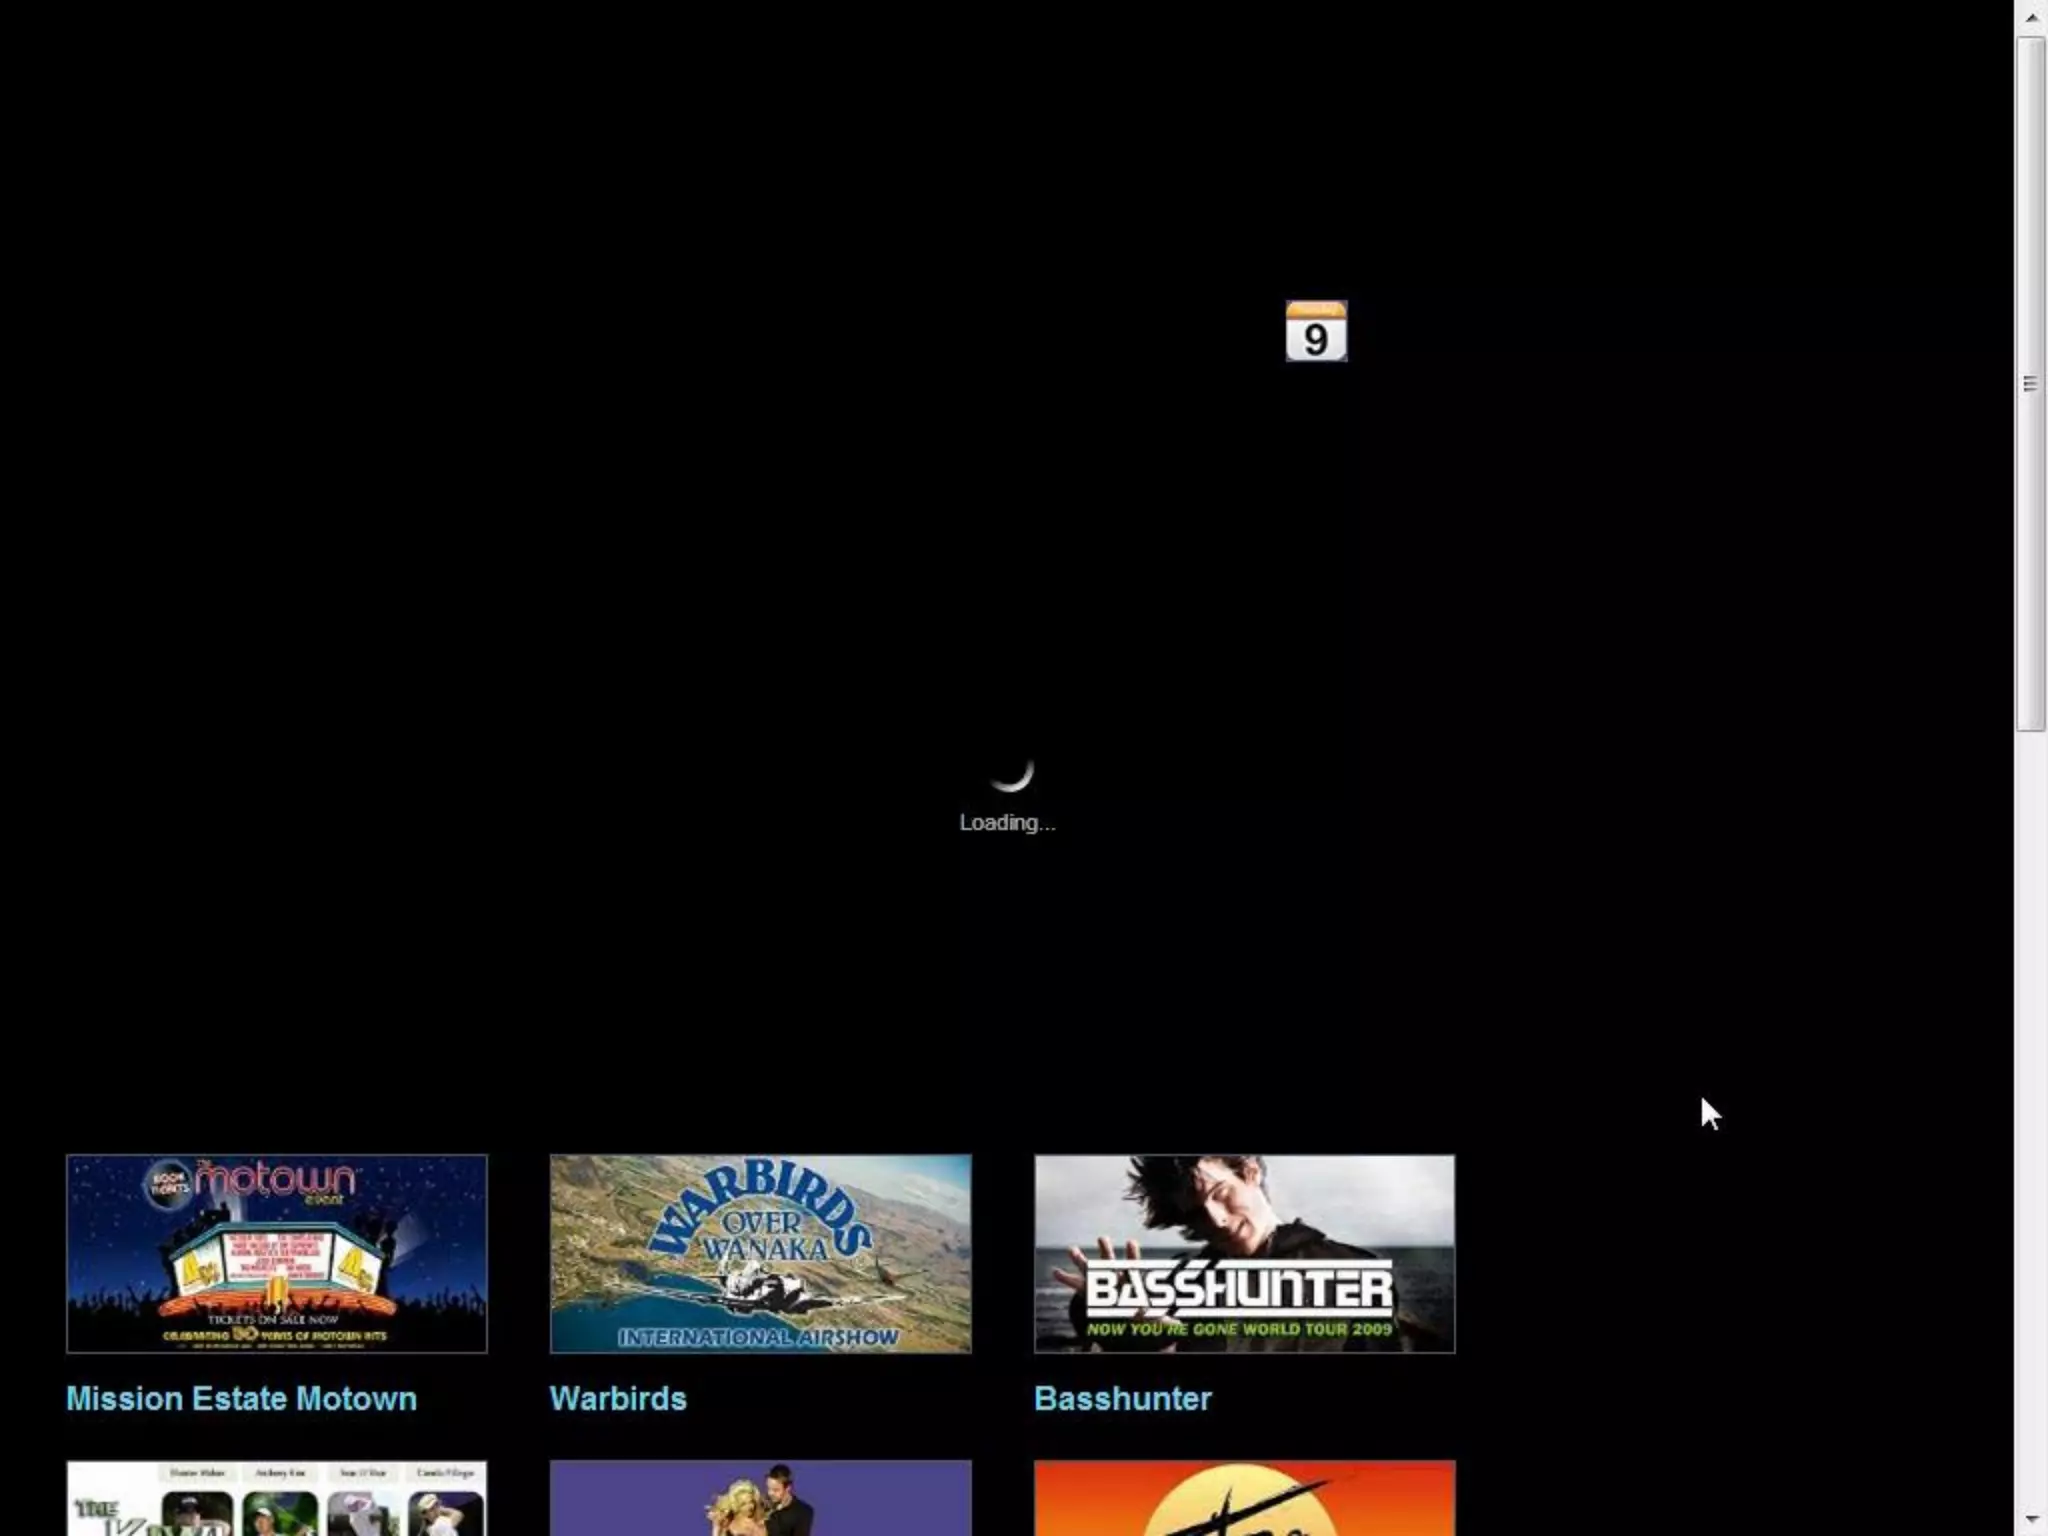Open the Motown event banner image
The width and height of the screenshot is (2048, 1536).
click(277, 1253)
